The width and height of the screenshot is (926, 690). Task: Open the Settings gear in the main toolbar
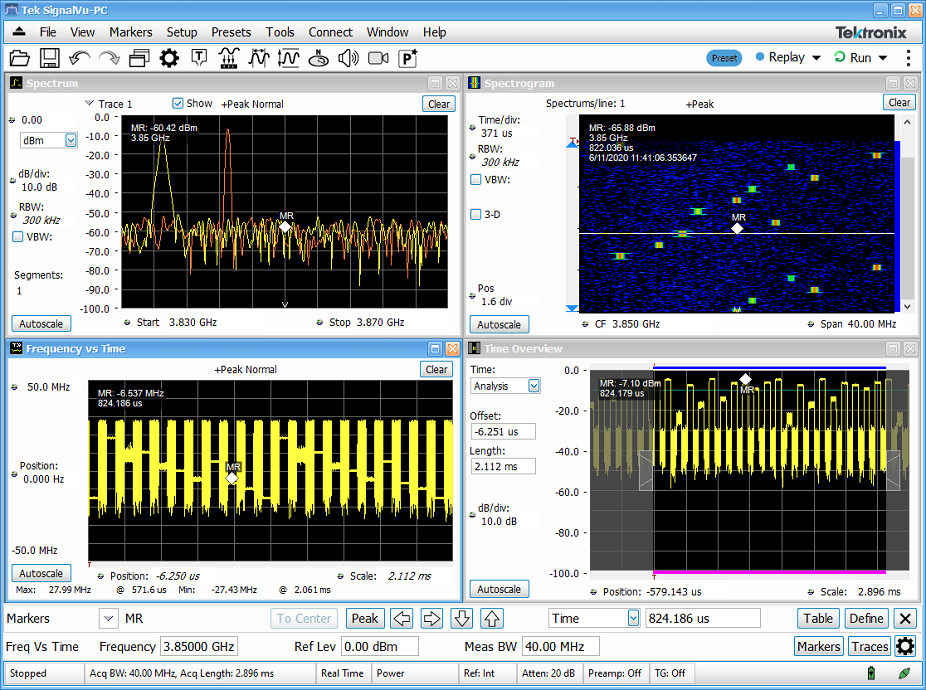click(x=168, y=58)
